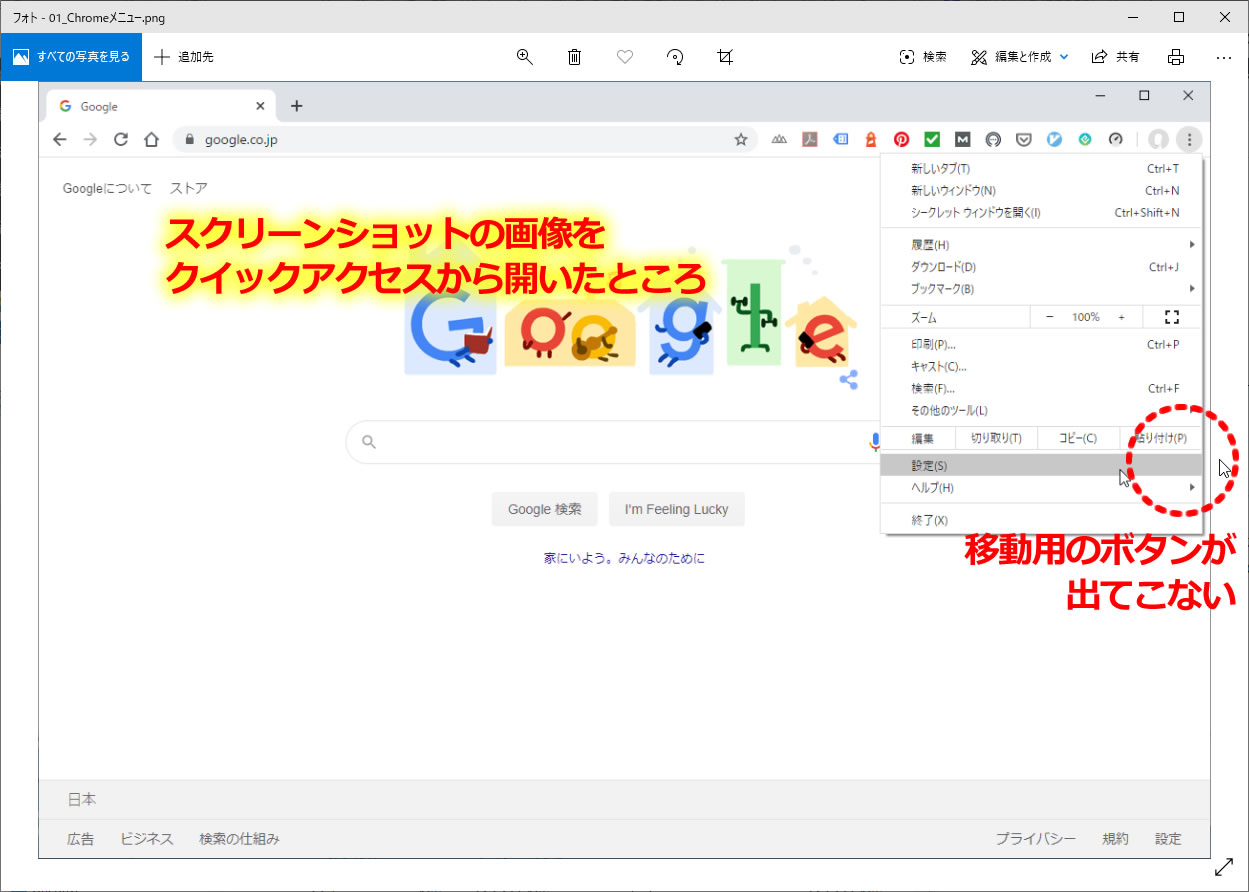Click the Adobe Acrobat extension icon
Image resolution: width=1249 pixels, height=892 pixels.
810,140
